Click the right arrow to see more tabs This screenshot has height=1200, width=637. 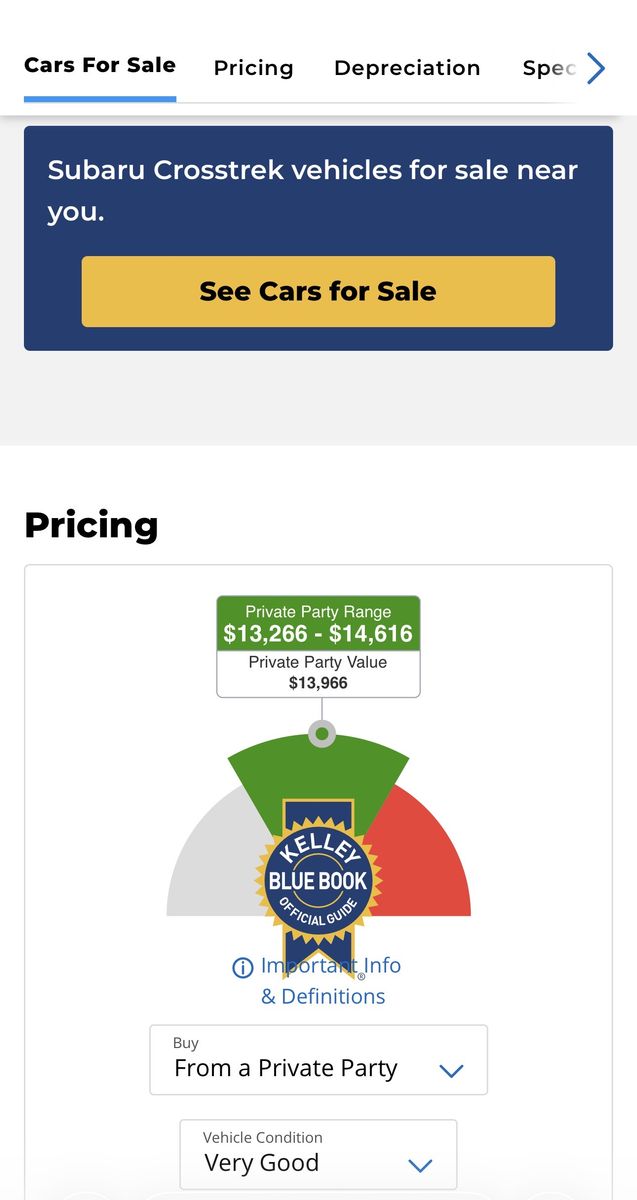[596, 68]
